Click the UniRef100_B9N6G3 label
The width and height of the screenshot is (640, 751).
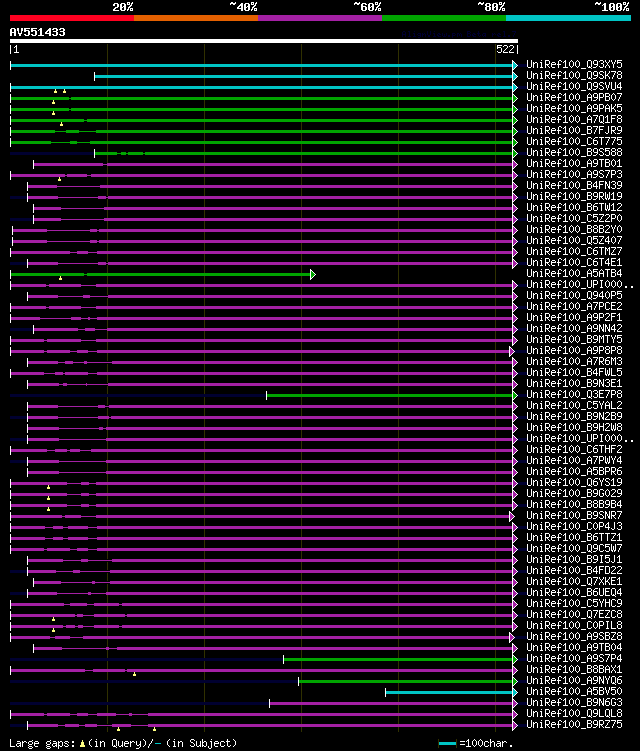coord(574,703)
